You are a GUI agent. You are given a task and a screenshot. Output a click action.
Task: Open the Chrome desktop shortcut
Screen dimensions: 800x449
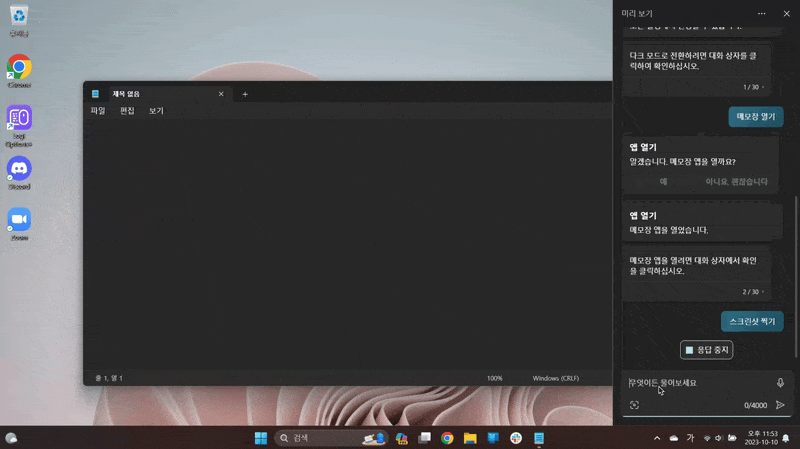click(19, 71)
